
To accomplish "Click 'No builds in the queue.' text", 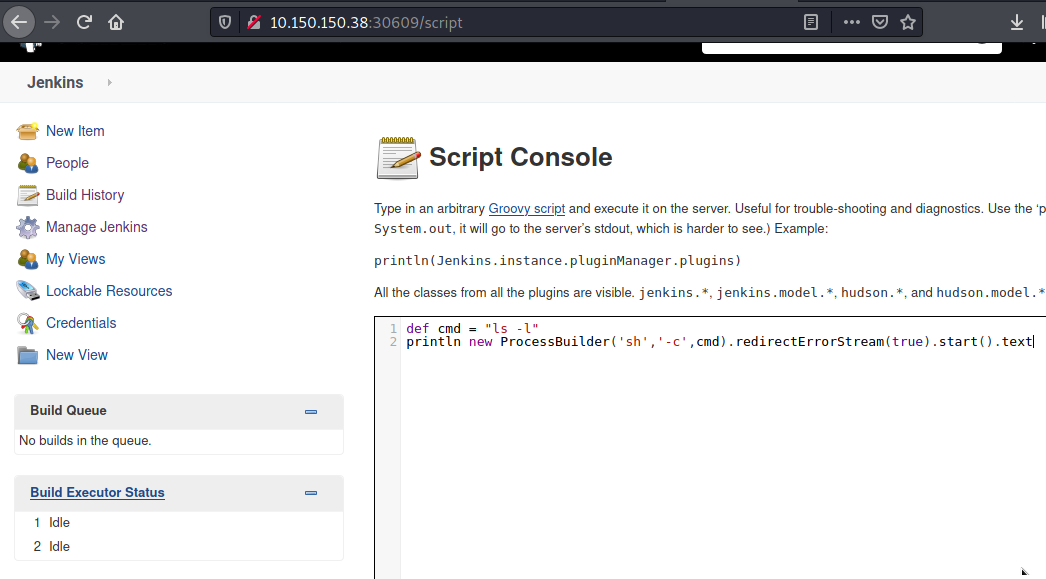I will click(85, 440).
